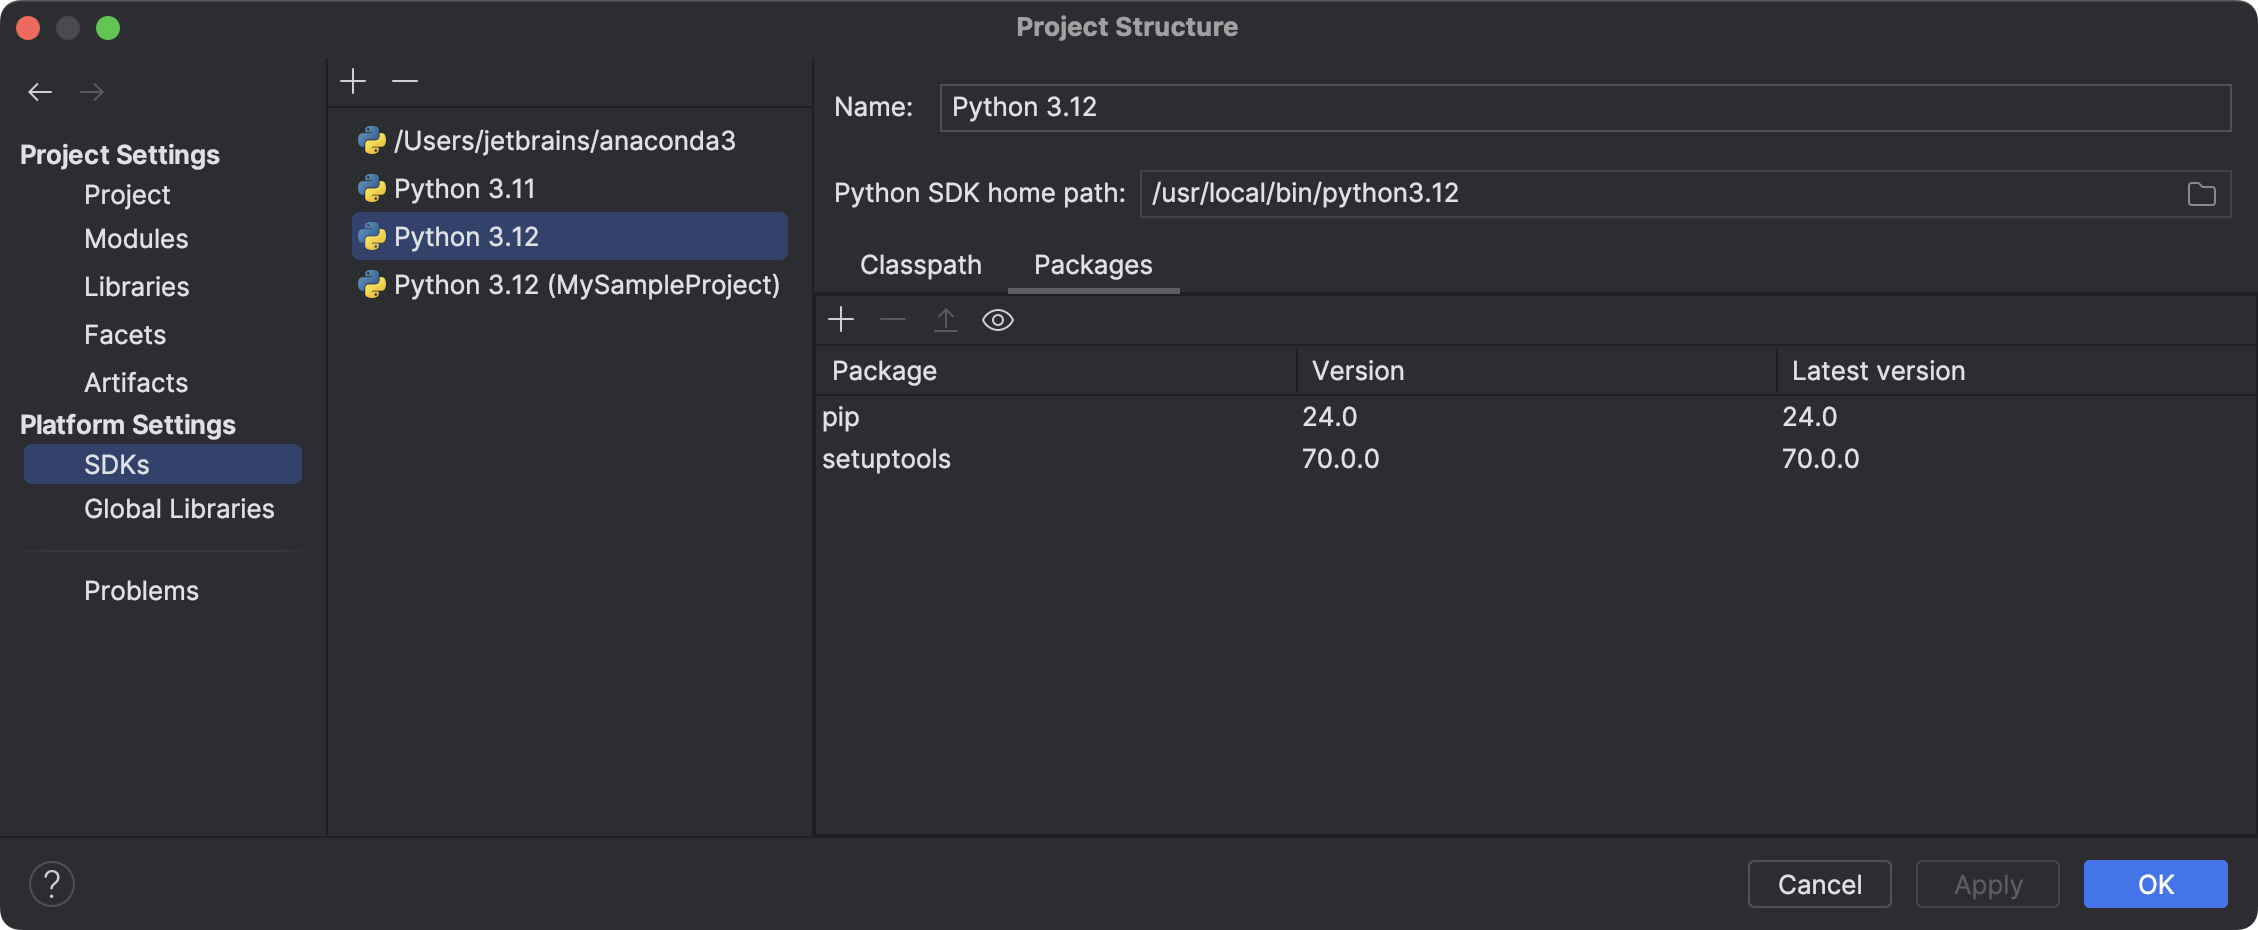Viewport: 2258px width, 930px height.
Task: Toggle early releases with the eye icon
Action: [x=998, y=320]
